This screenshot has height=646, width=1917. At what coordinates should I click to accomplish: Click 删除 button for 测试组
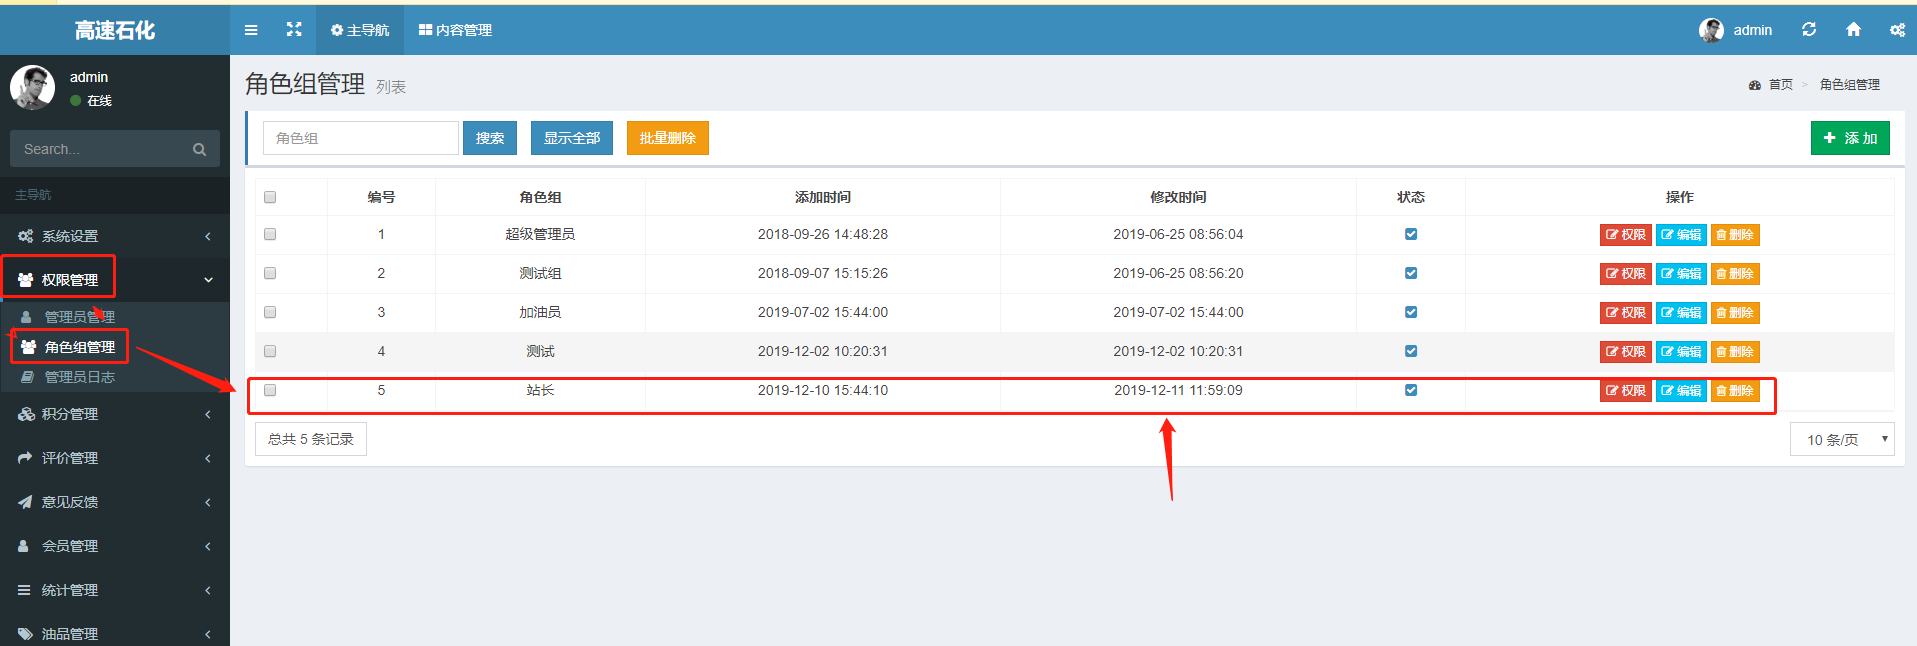point(1735,274)
